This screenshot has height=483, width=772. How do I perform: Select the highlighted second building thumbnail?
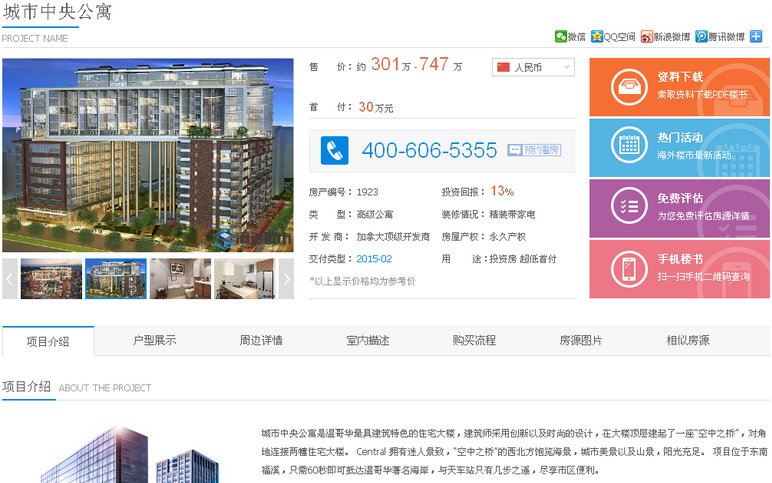[x=116, y=279]
